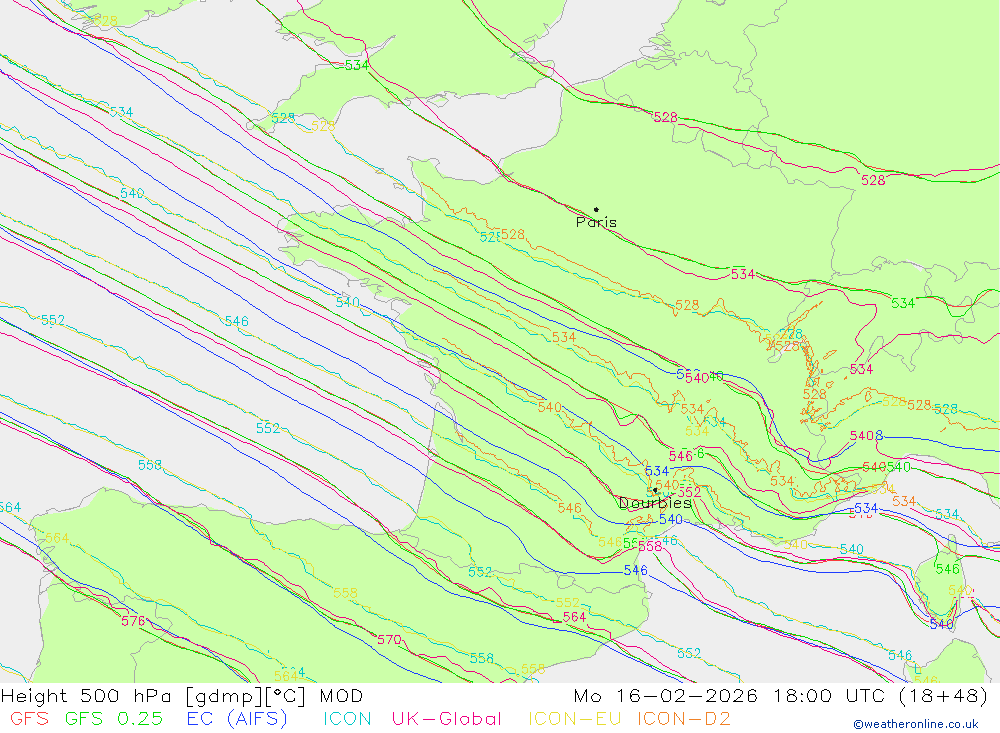
Task: Click the blue 546 label near Spanish border
Action: coord(636,570)
